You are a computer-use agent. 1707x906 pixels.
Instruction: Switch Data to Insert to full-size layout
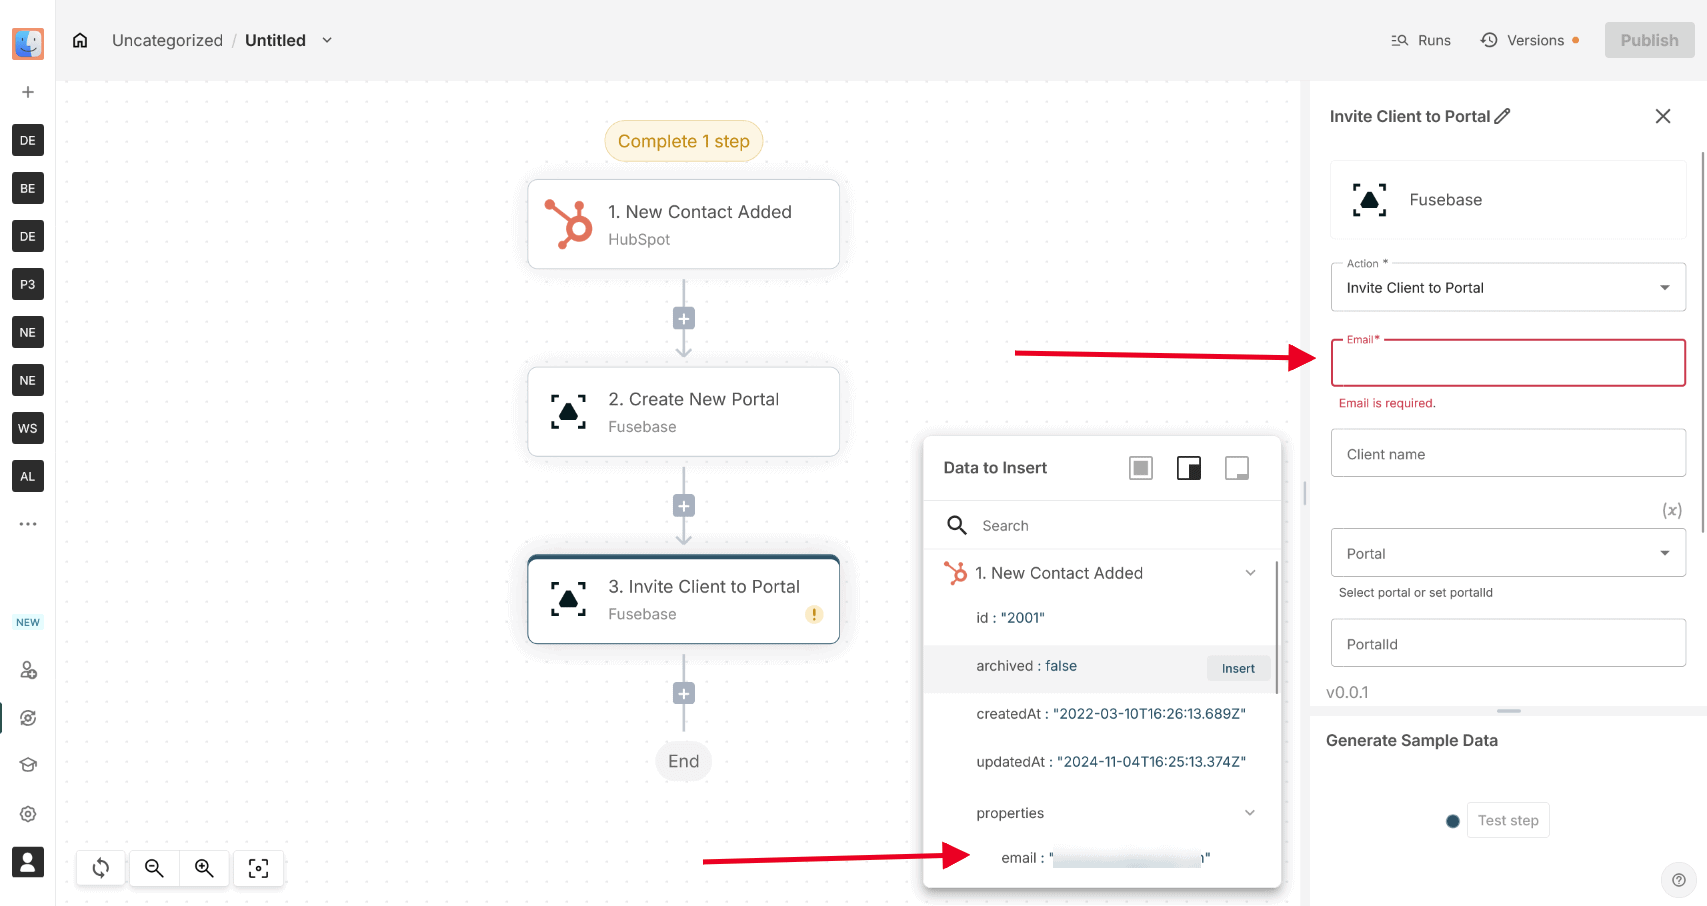[1141, 468]
